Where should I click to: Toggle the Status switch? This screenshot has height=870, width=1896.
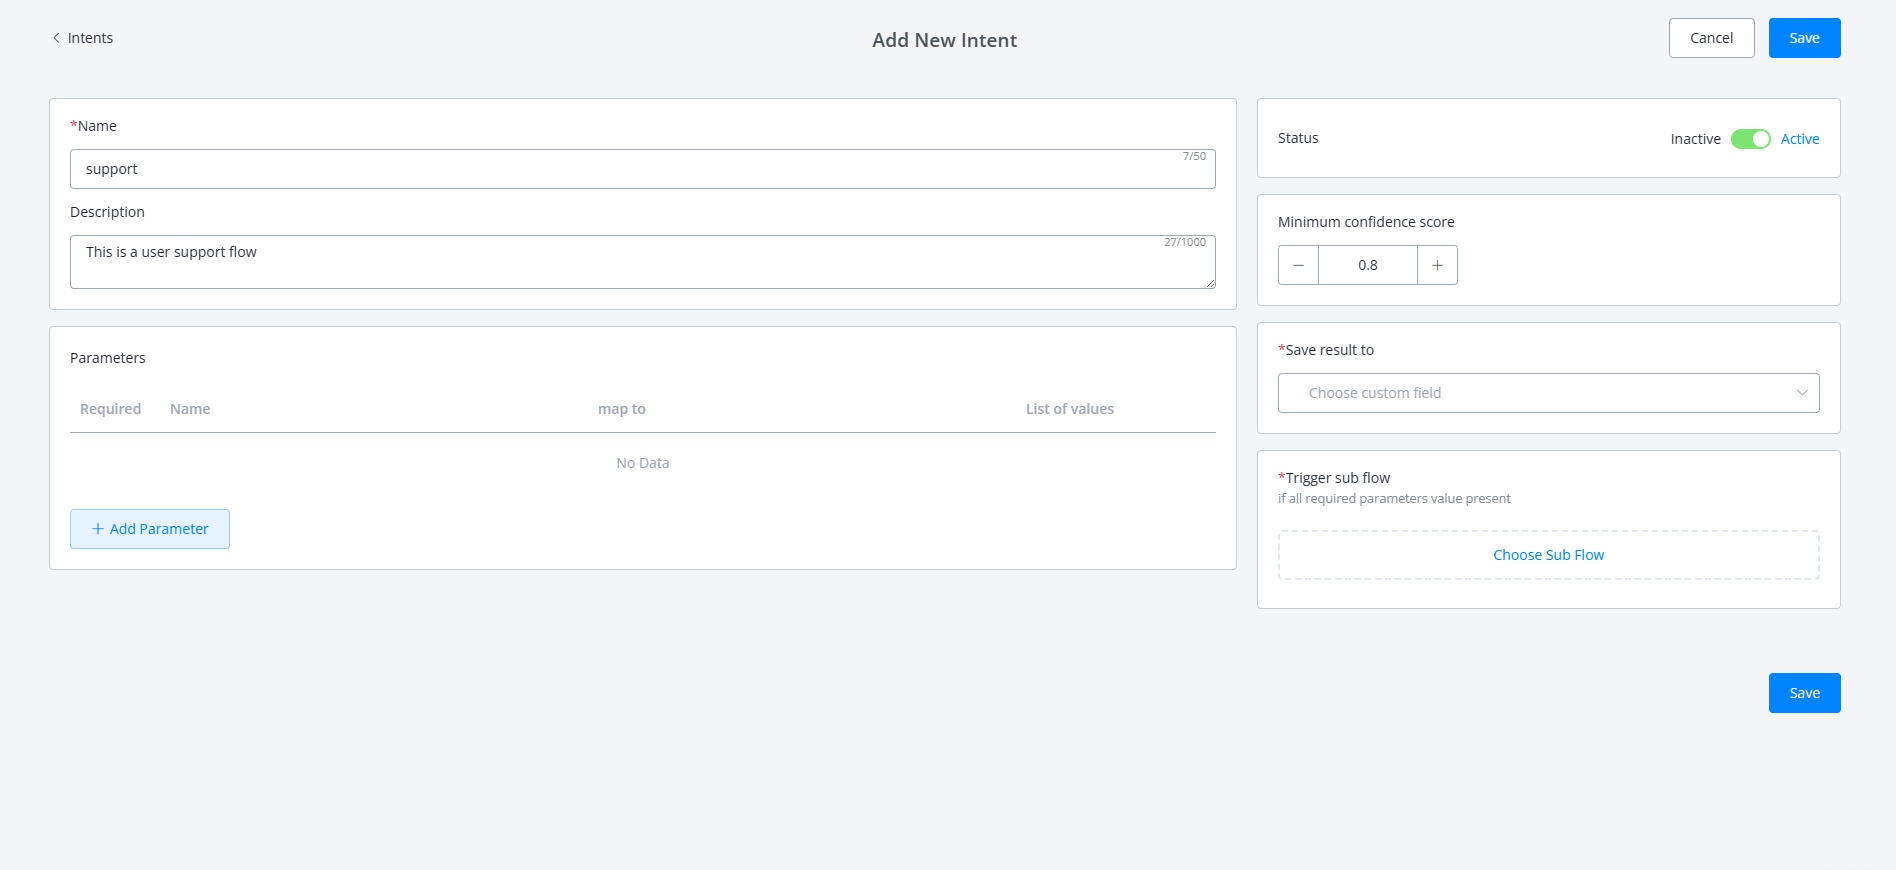click(x=1750, y=139)
